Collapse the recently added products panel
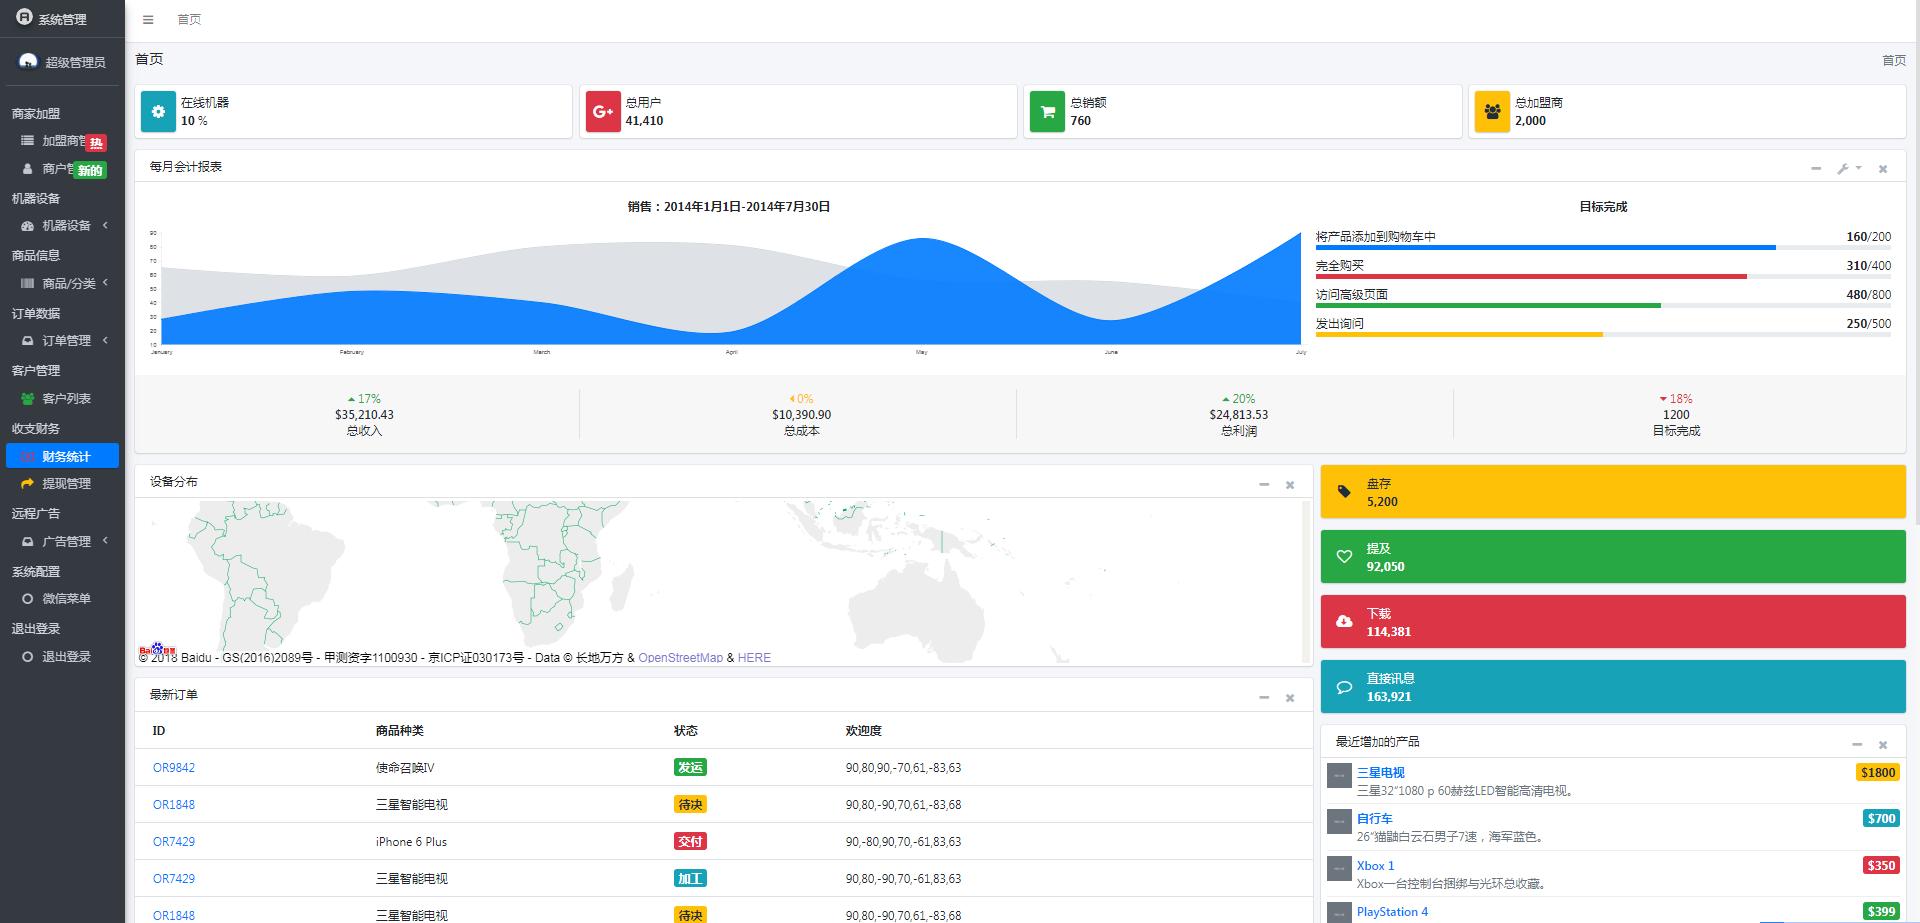Viewport: 1920px width, 923px height. click(1857, 744)
